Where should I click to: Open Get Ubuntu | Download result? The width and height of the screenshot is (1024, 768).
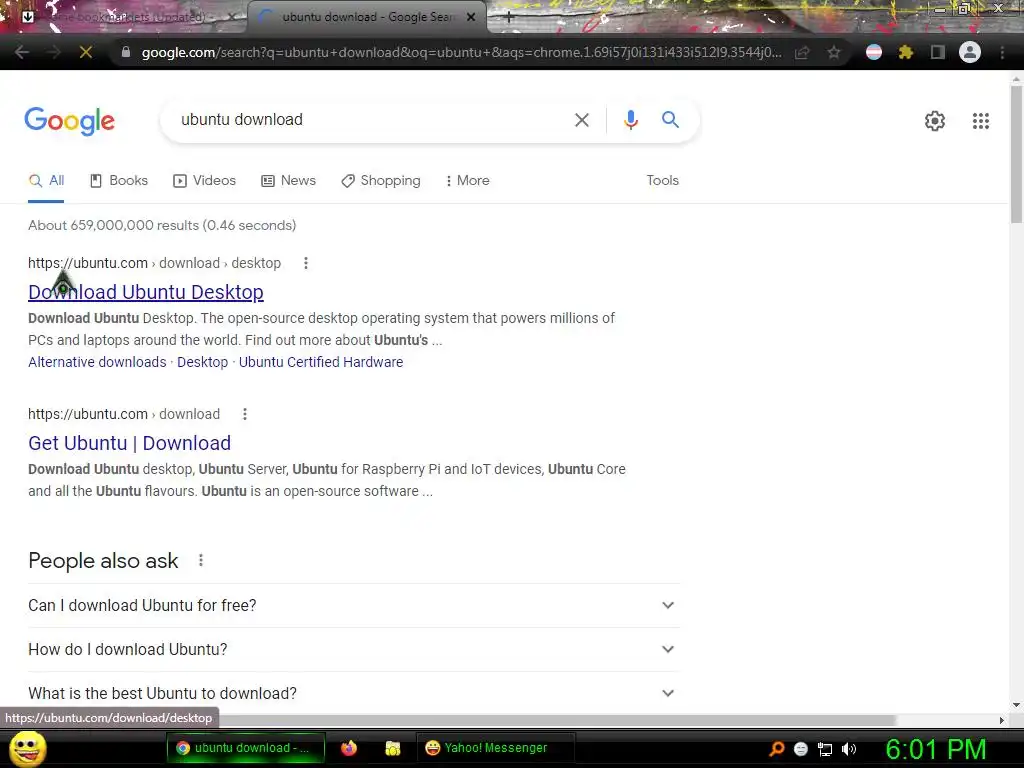pyautogui.click(x=129, y=443)
